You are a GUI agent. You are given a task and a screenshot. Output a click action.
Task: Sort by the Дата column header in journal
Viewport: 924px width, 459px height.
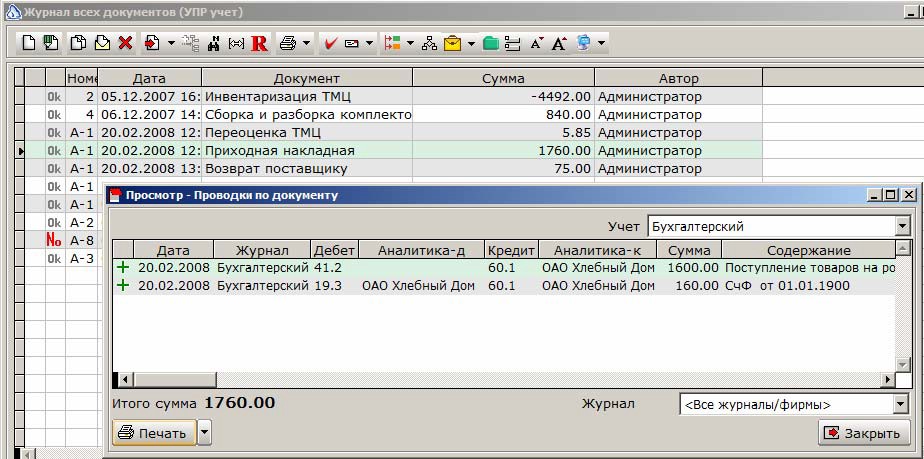tap(150, 78)
